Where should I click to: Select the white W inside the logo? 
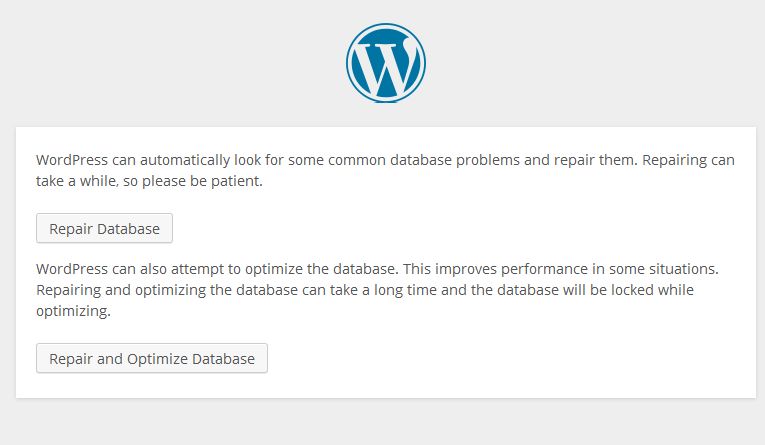click(386, 66)
